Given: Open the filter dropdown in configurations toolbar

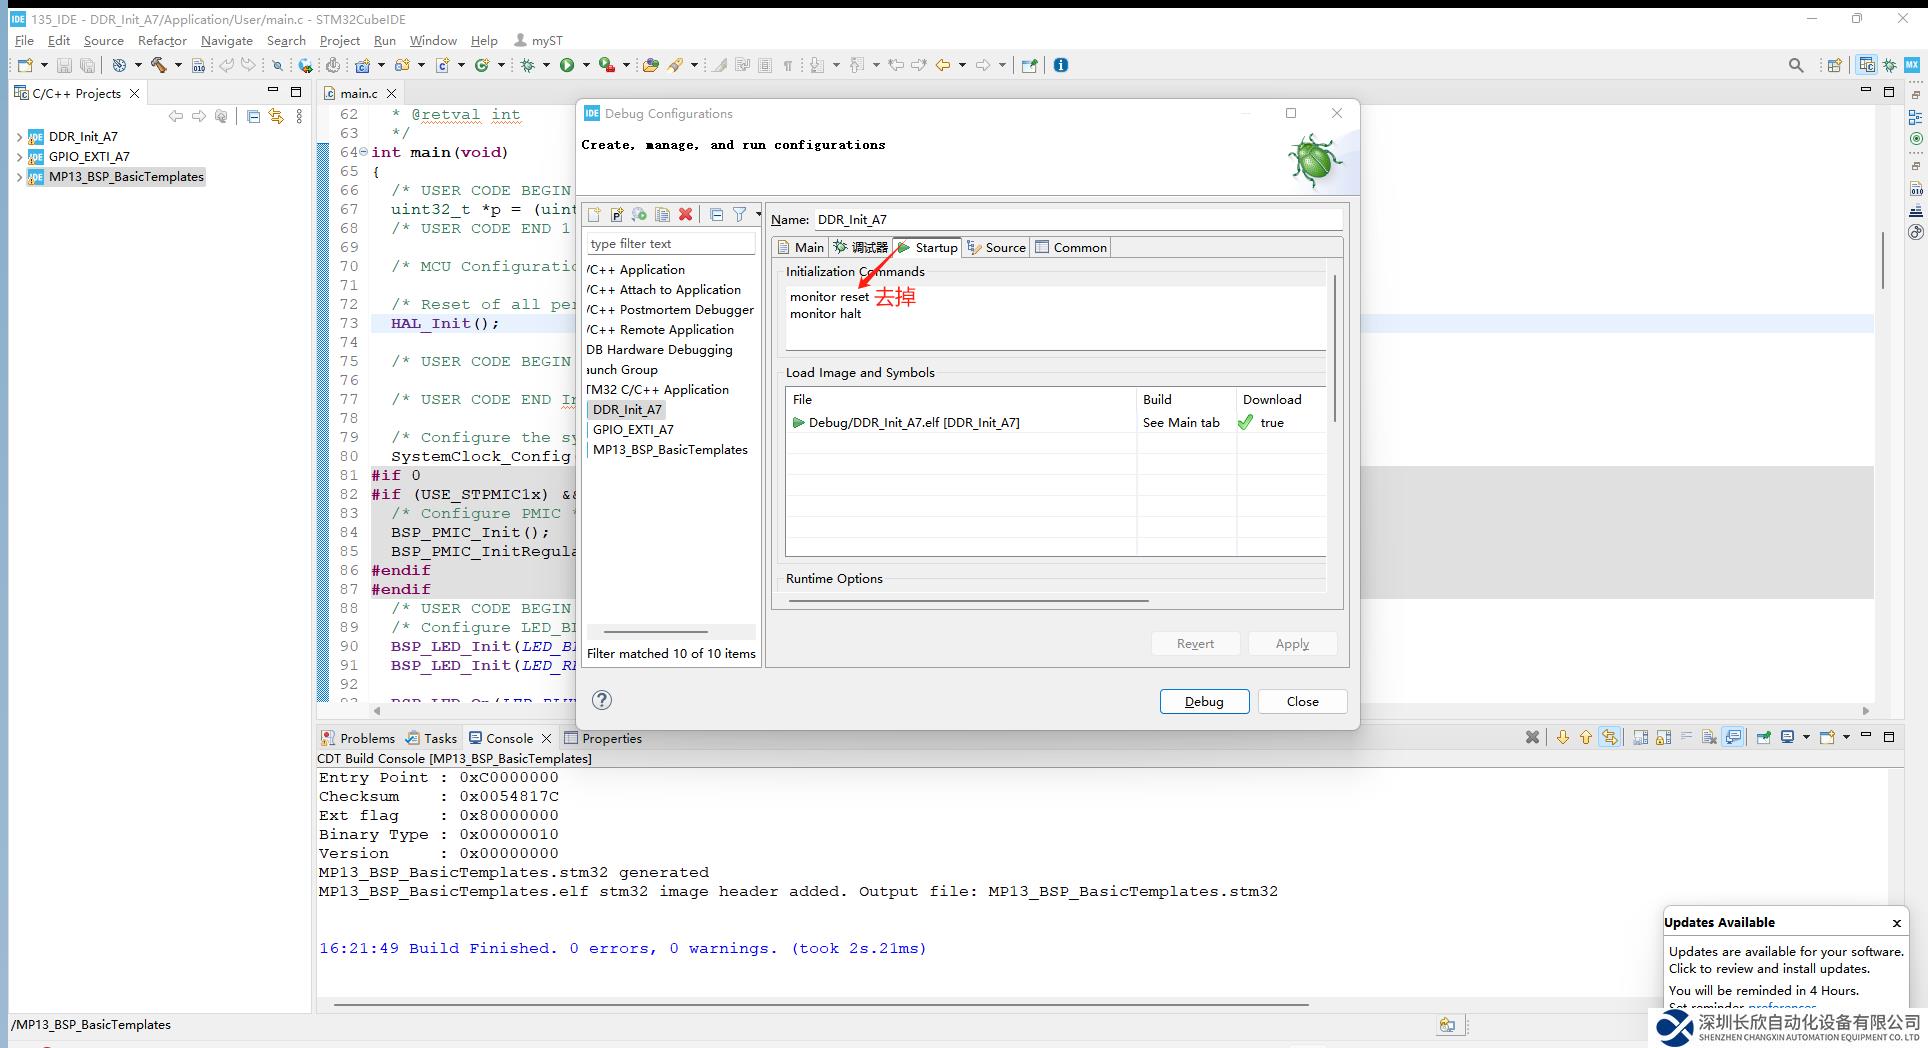Looking at the screenshot, I should 757,215.
